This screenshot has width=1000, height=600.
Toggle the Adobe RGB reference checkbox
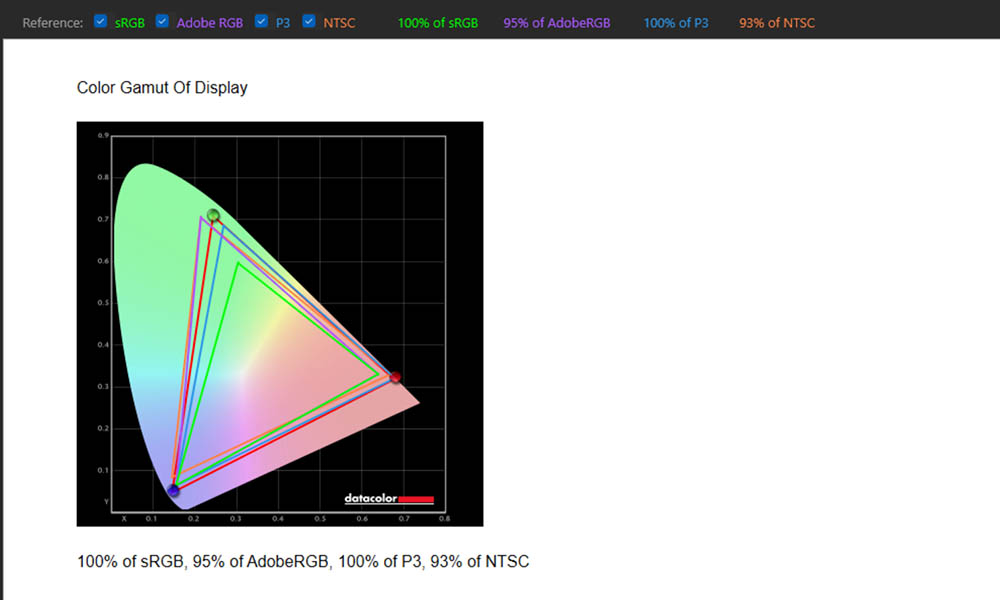162,21
